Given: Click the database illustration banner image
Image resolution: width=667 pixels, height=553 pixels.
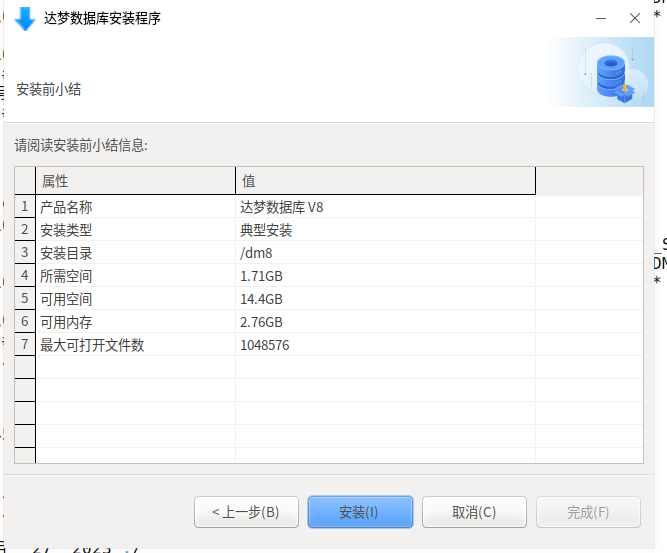Looking at the screenshot, I should [602, 72].
